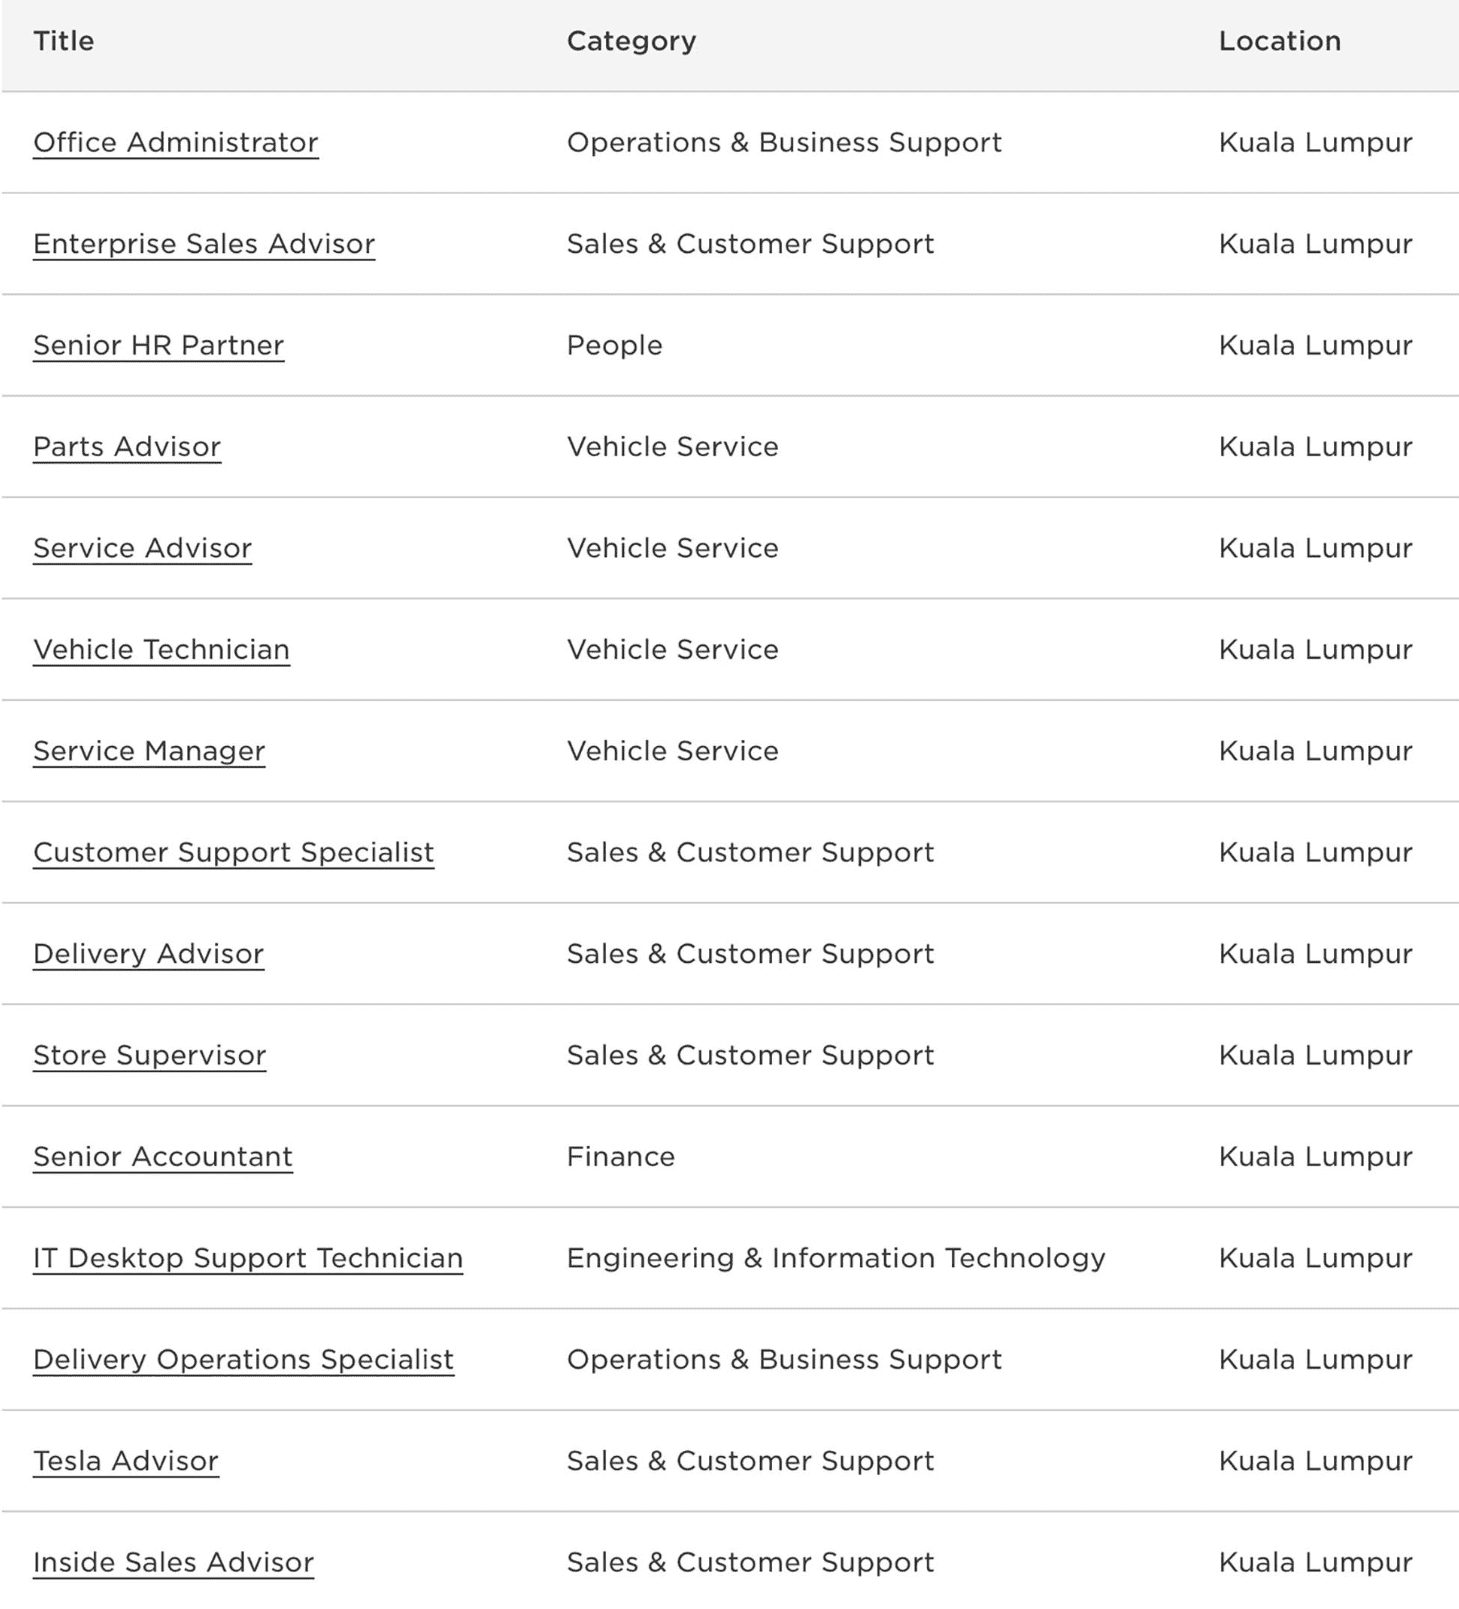Select the Delivery Advisor job link
The image size is (1459, 1609).
(148, 953)
